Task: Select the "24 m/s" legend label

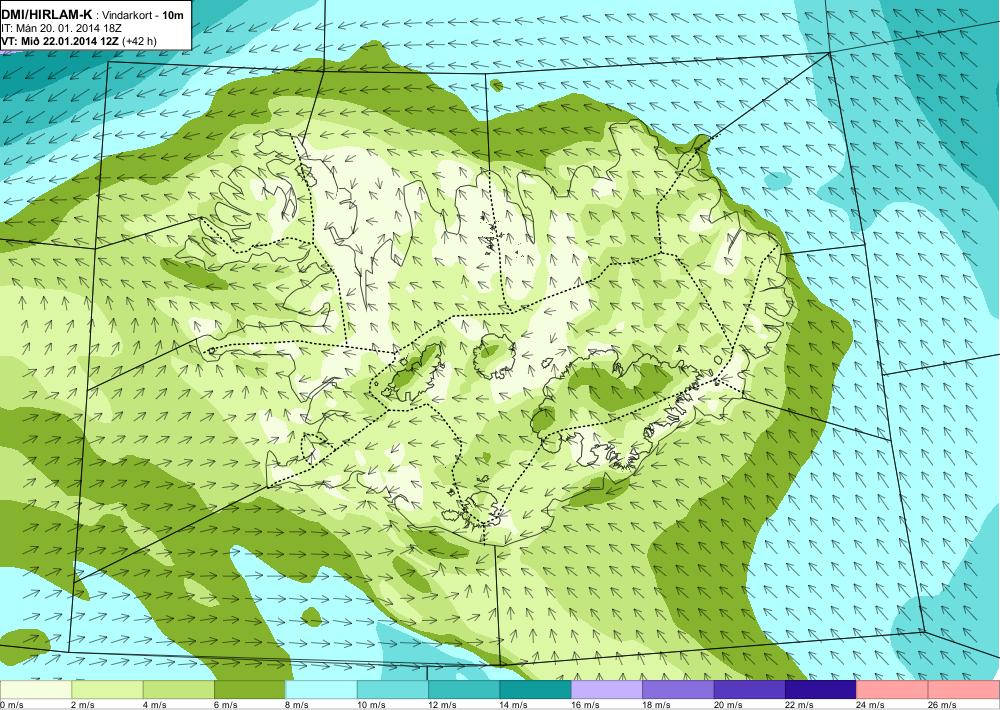Action: 871,705
